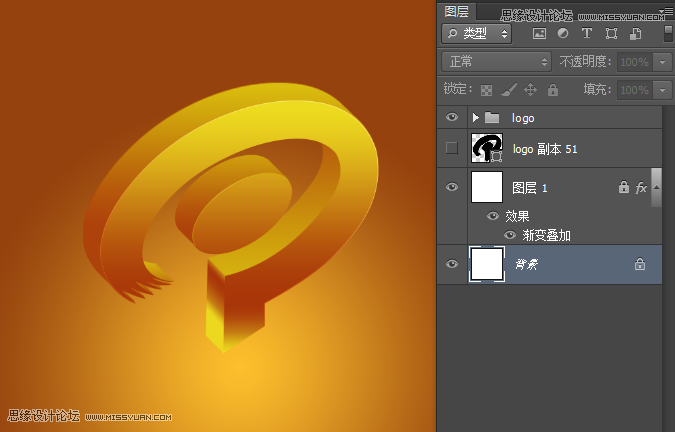
Task: Filter layers by pixel layer icon
Action: [x=539, y=34]
